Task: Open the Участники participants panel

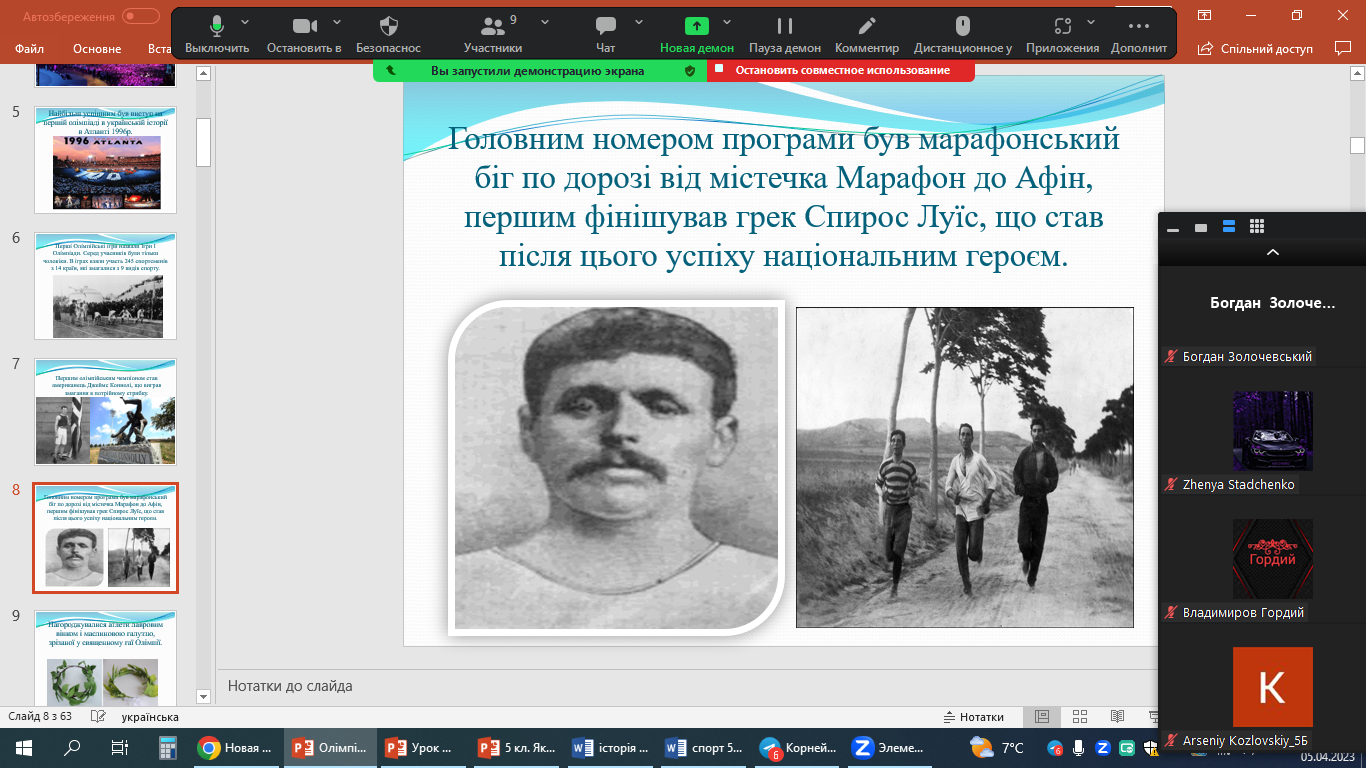Action: click(493, 35)
